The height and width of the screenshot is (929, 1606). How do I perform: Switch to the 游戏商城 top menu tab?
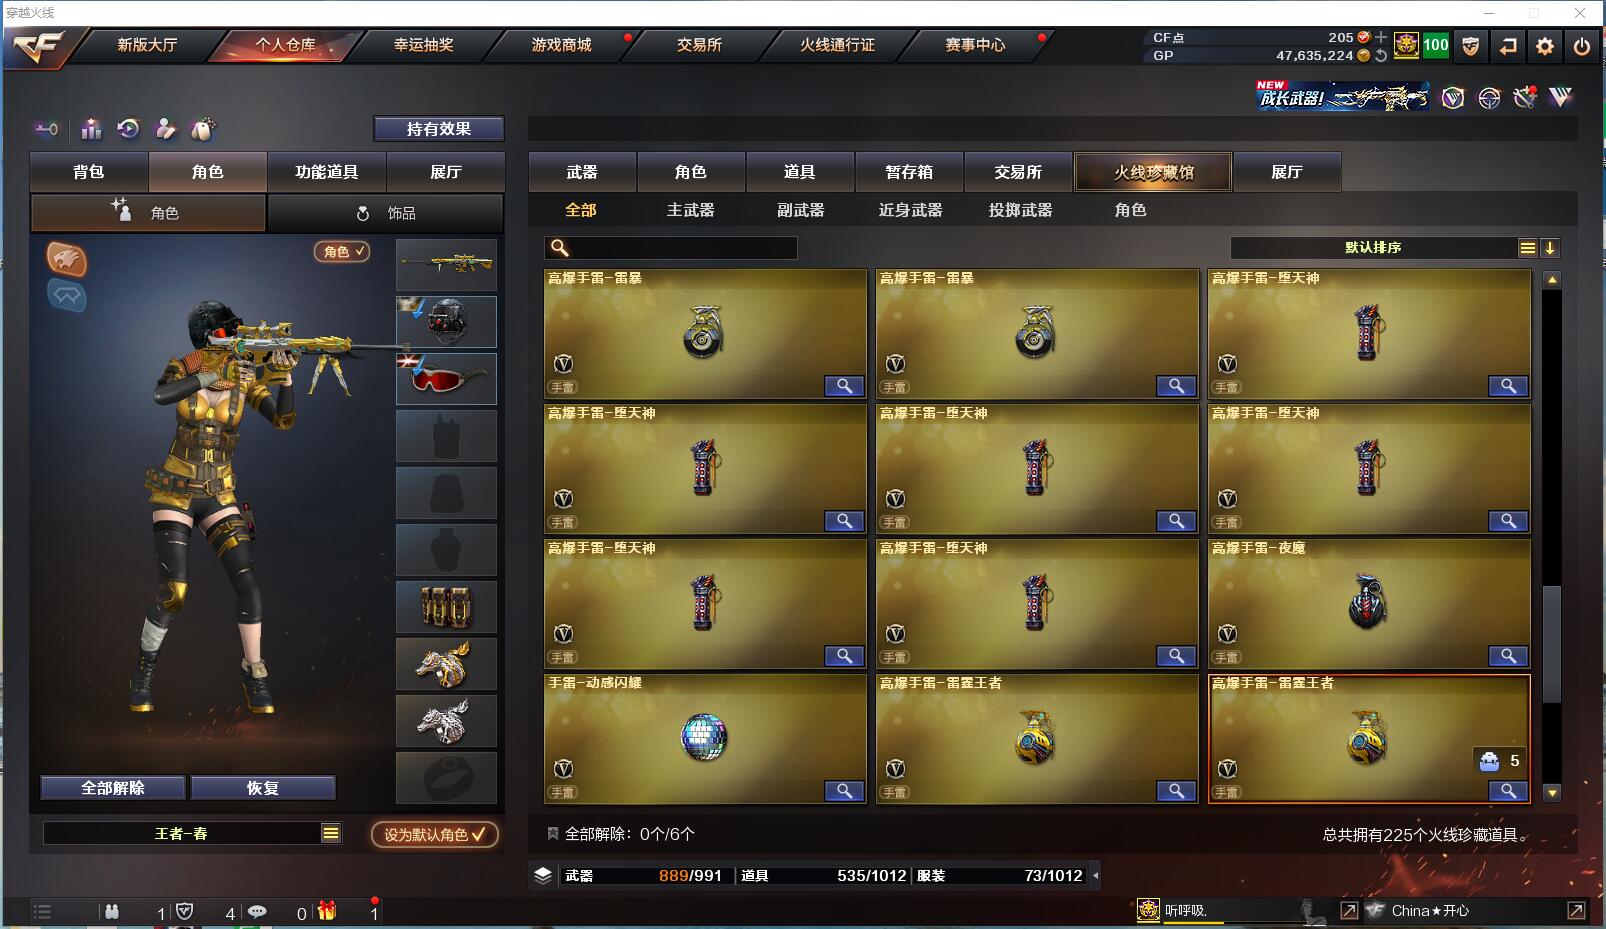point(561,45)
